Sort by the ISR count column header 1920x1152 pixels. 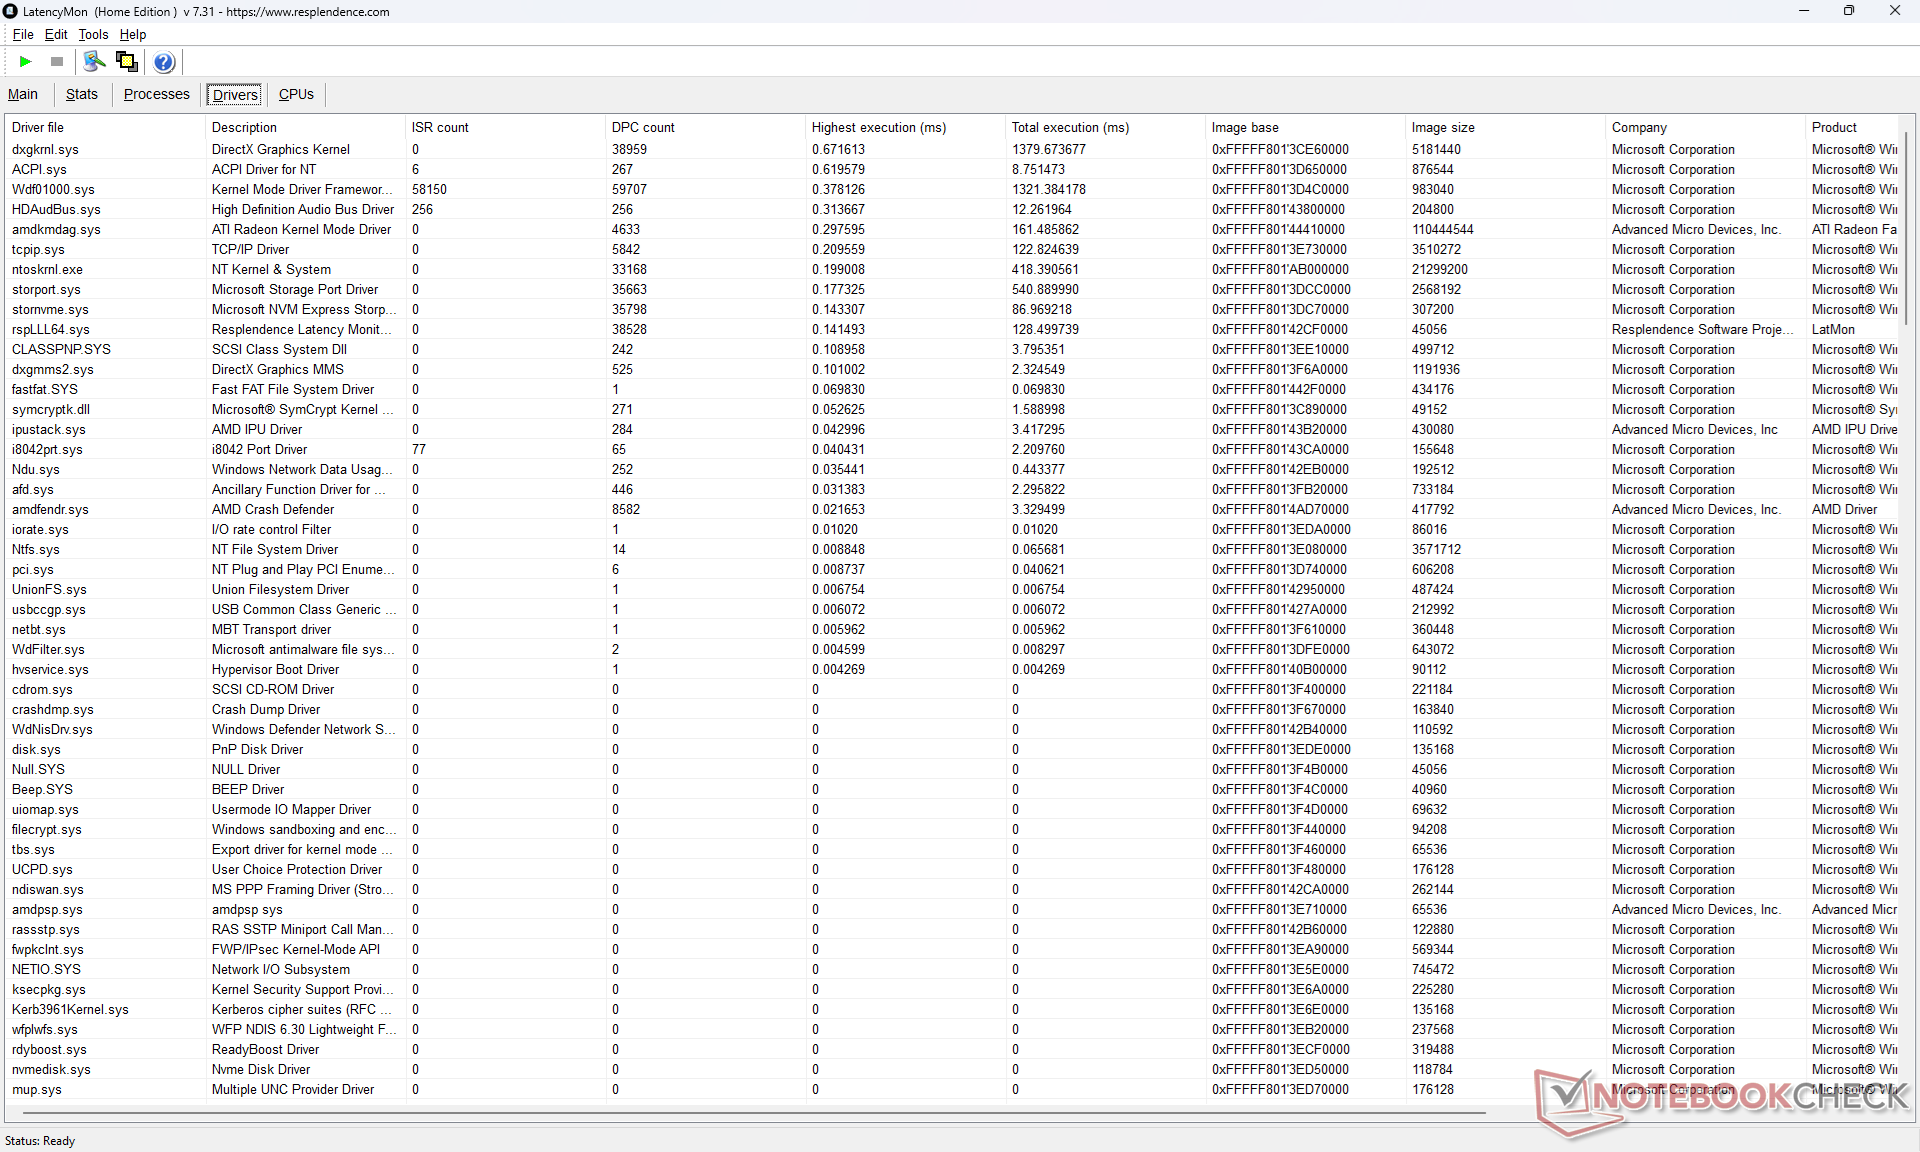click(x=440, y=127)
